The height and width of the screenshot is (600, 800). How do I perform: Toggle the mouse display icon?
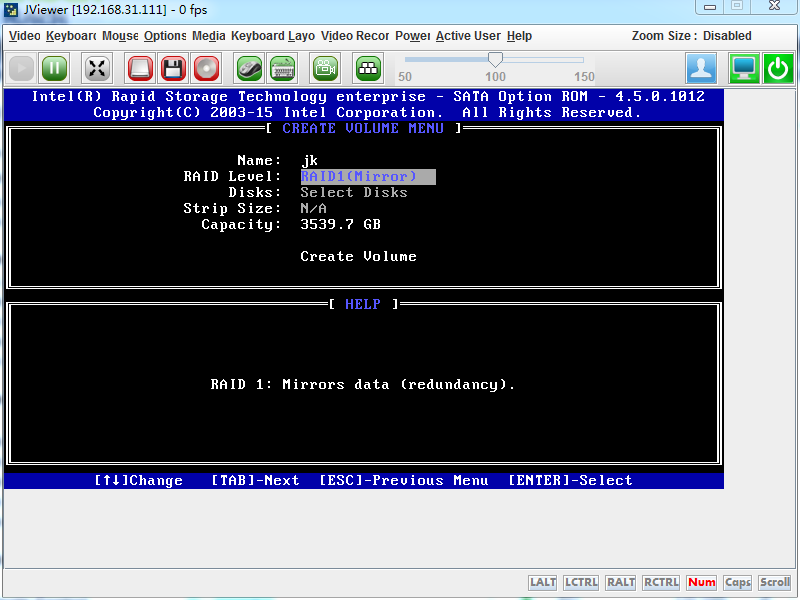(x=249, y=68)
